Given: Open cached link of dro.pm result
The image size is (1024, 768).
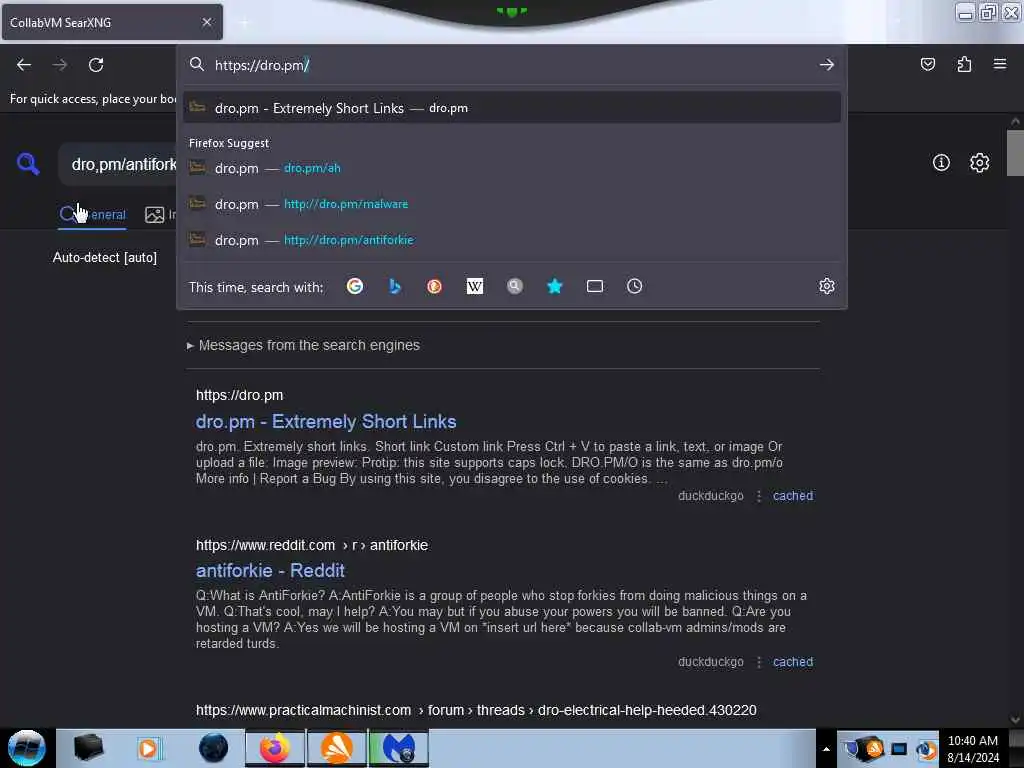Looking at the screenshot, I should 793,496.
